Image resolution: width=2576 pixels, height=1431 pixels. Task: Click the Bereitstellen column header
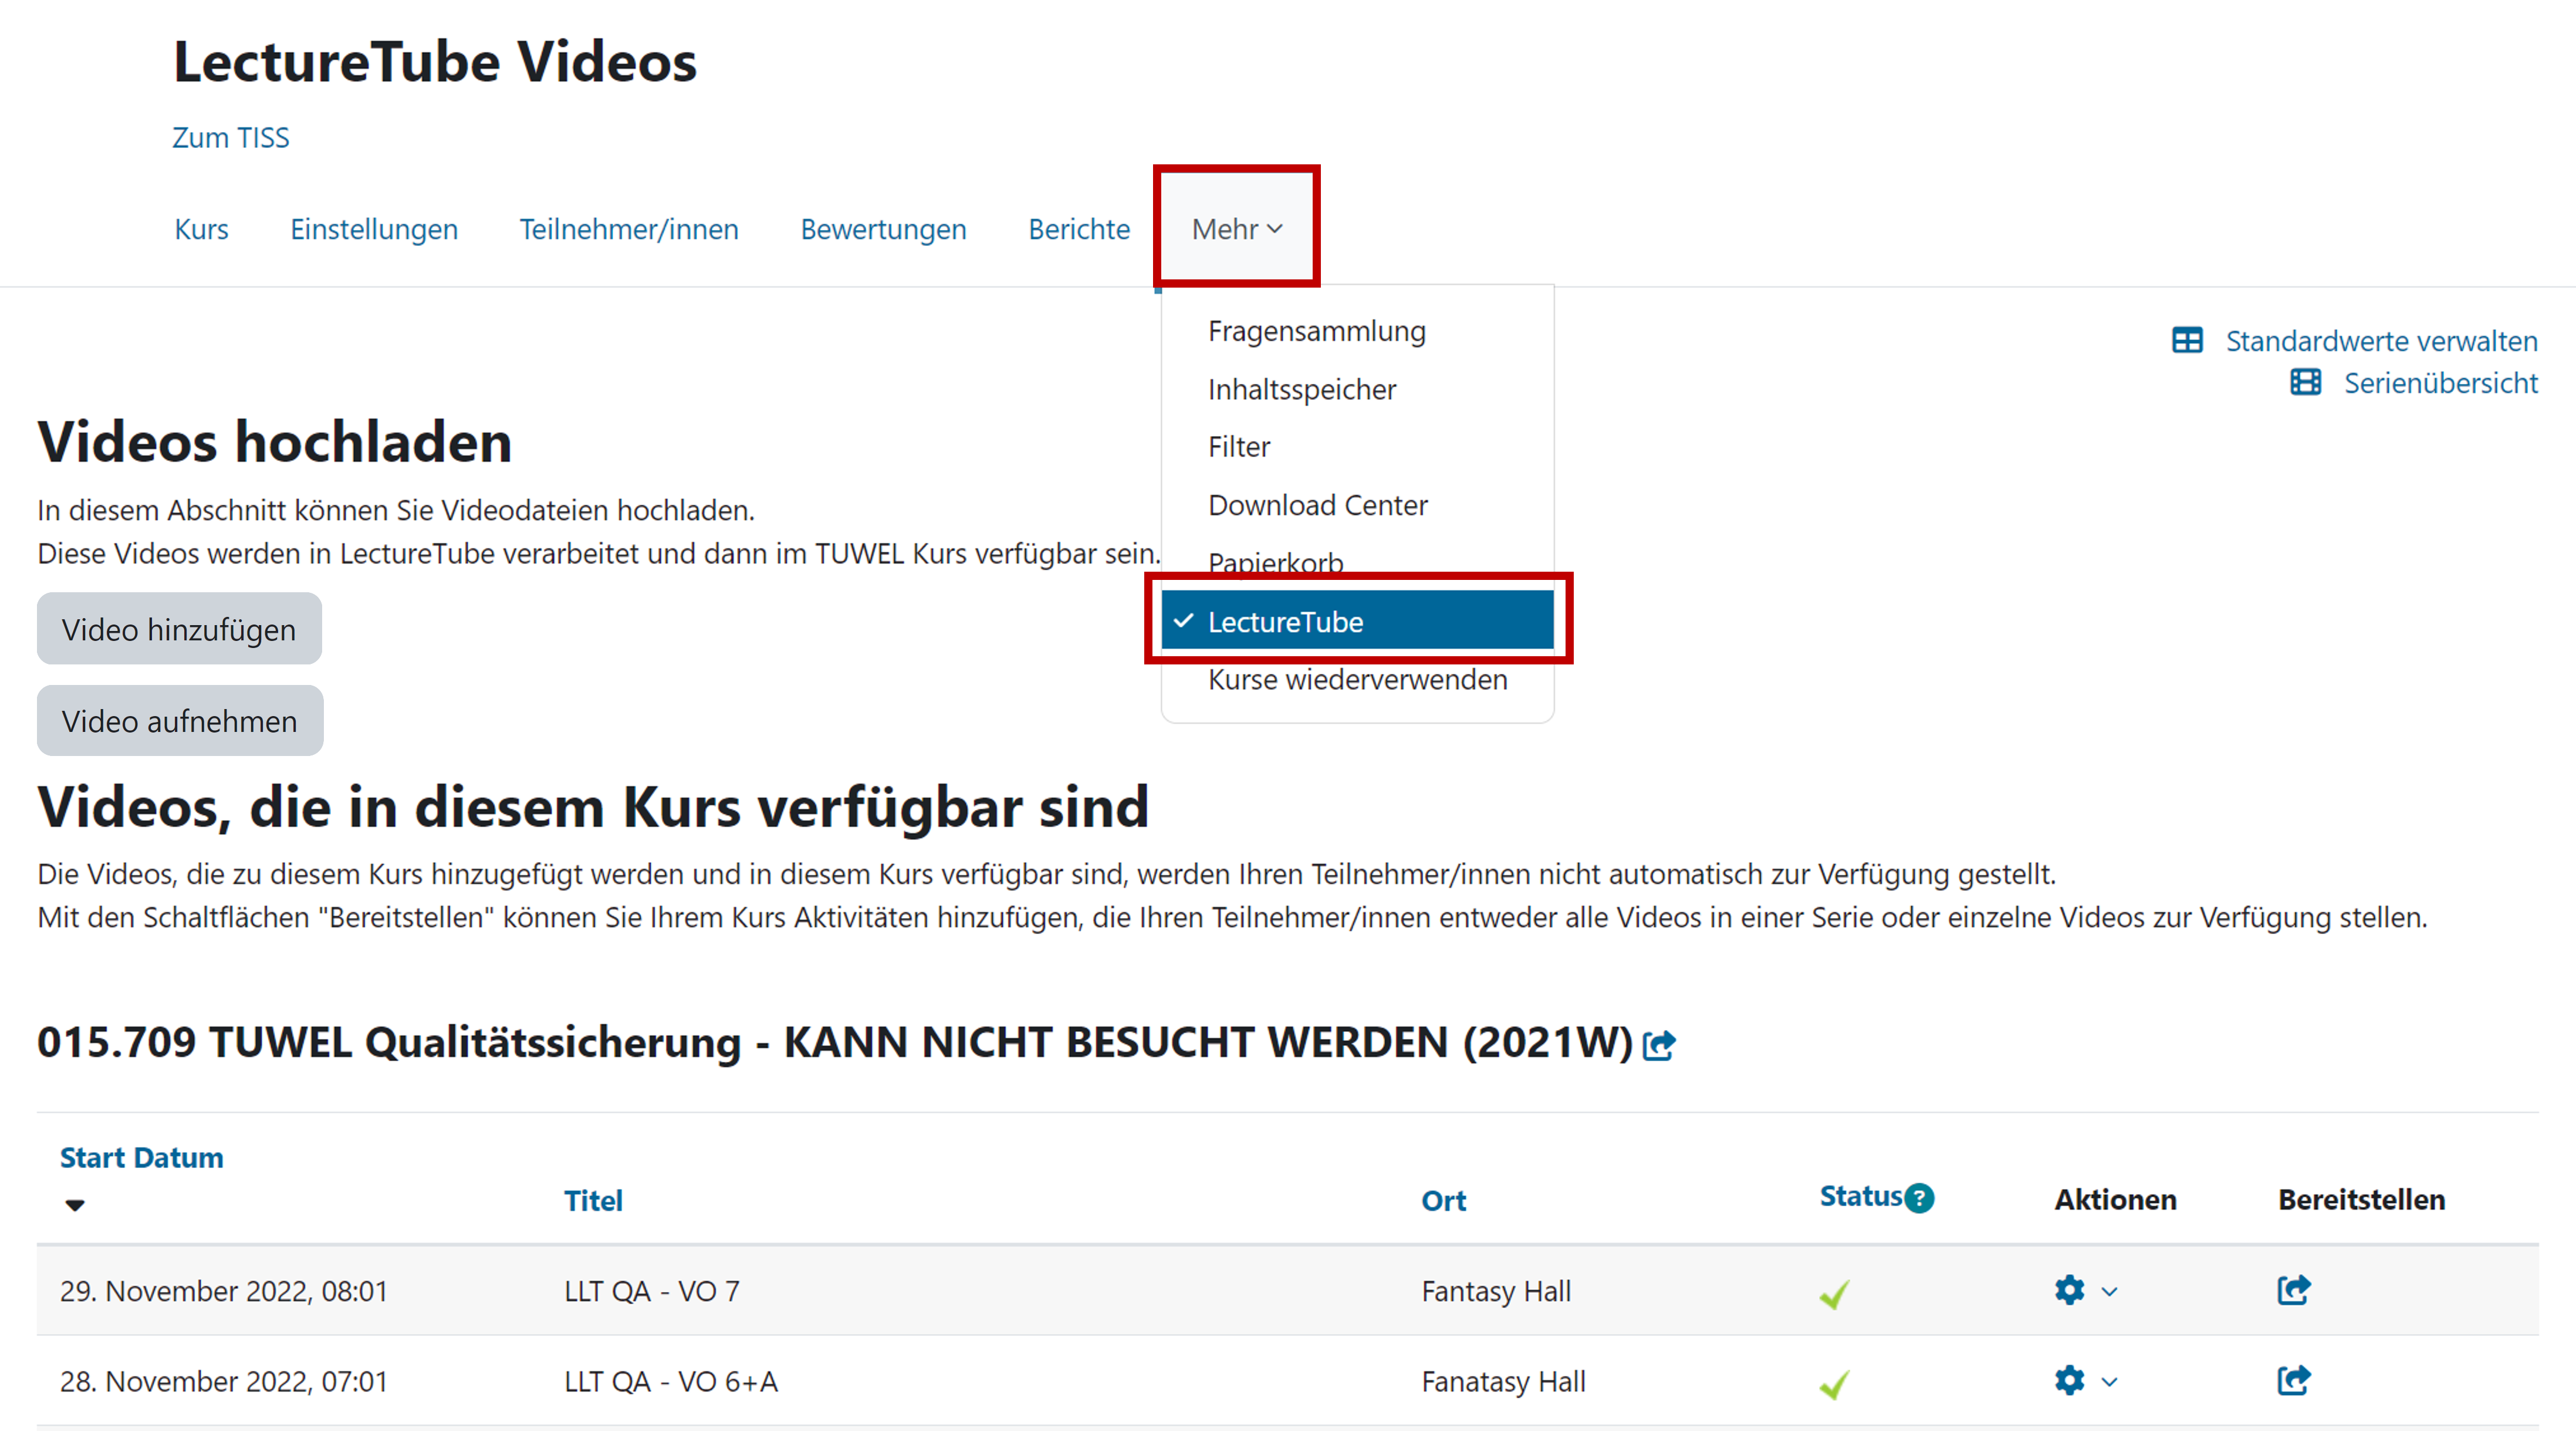pos(2361,1199)
